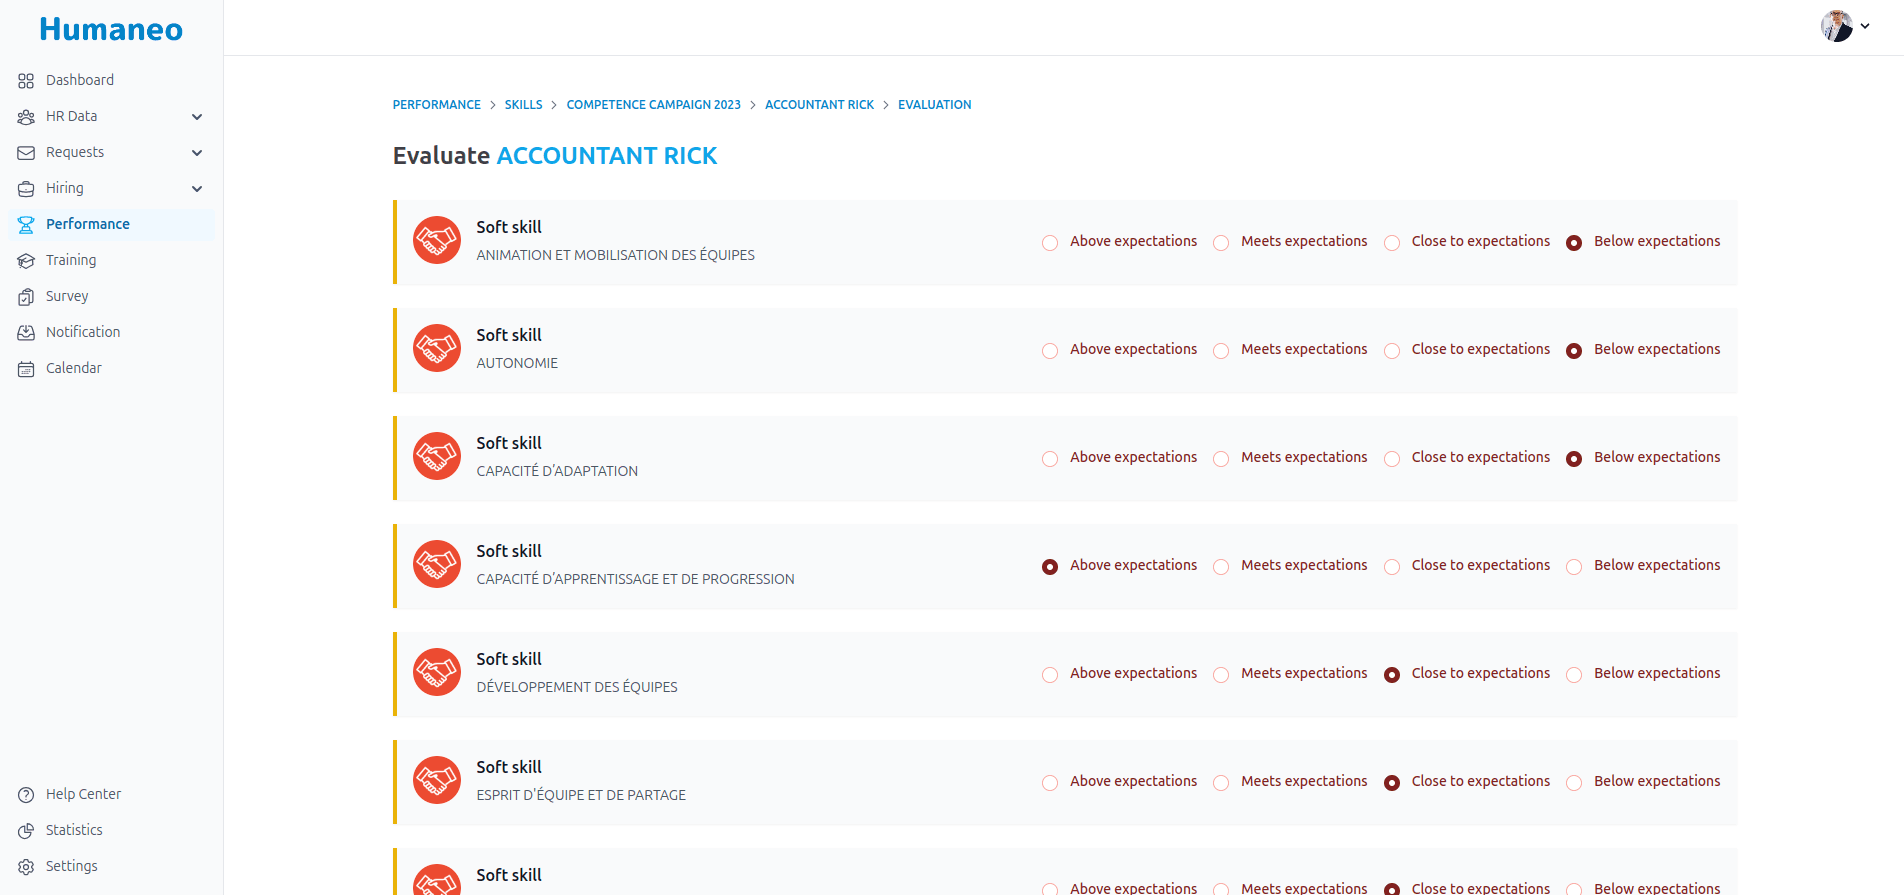Click the HR Data people icon
The width and height of the screenshot is (1904, 895).
click(26, 117)
